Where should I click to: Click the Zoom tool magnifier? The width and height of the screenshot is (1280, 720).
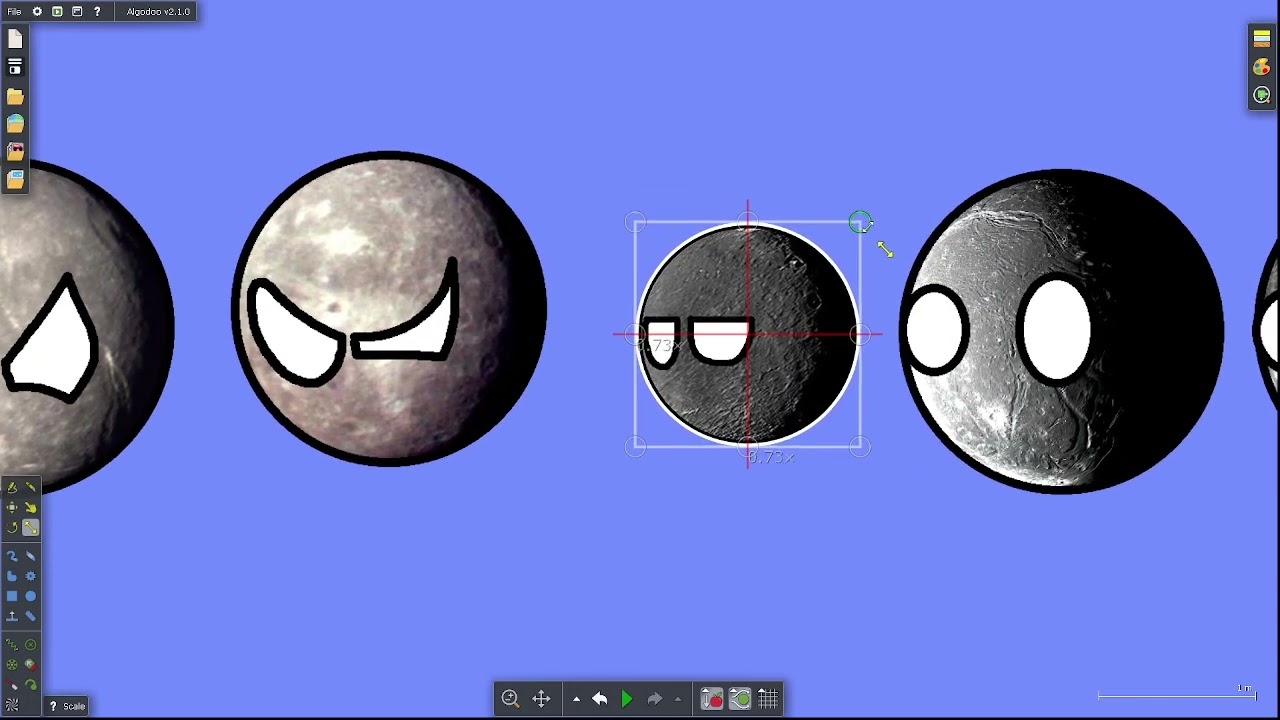(x=510, y=699)
